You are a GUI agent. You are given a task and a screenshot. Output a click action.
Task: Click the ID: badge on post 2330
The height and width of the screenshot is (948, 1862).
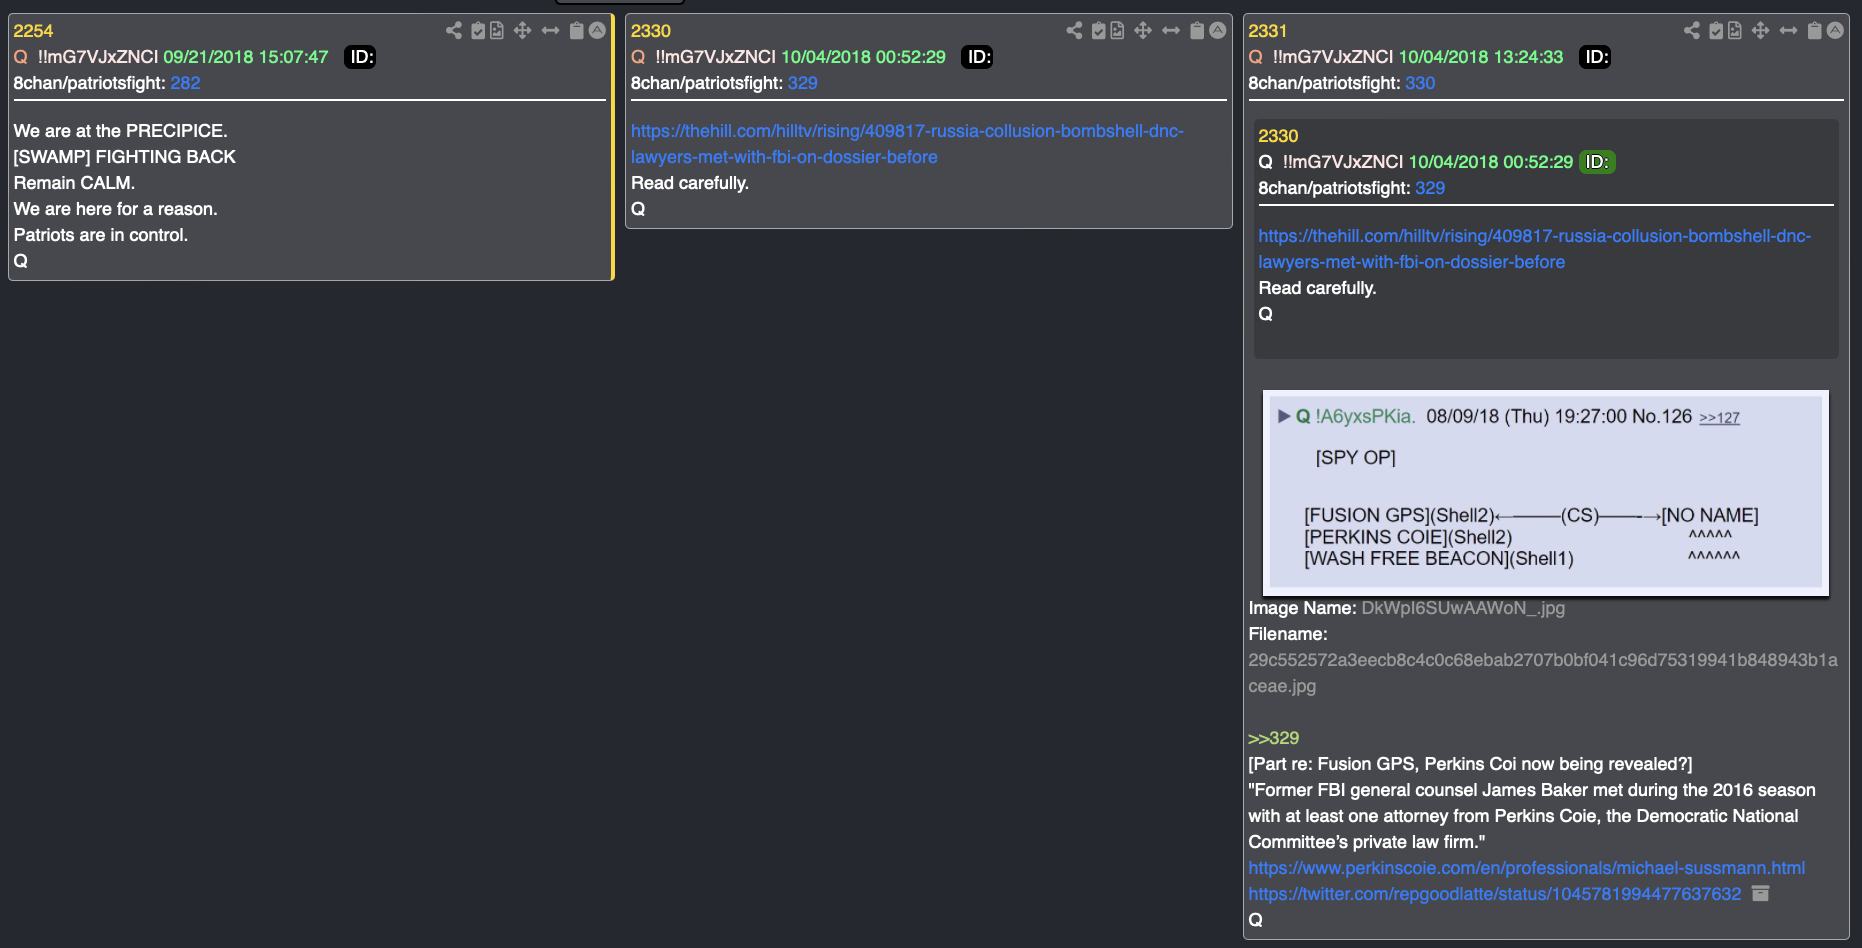point(977,57)
